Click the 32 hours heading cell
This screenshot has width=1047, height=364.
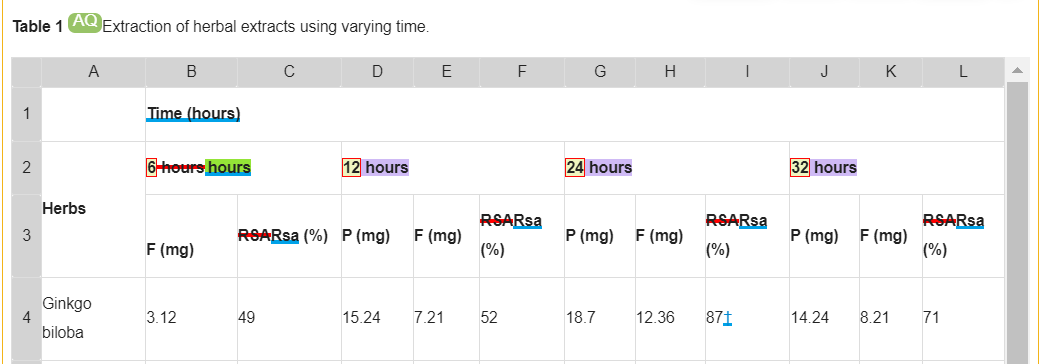[x=897, y=168]
